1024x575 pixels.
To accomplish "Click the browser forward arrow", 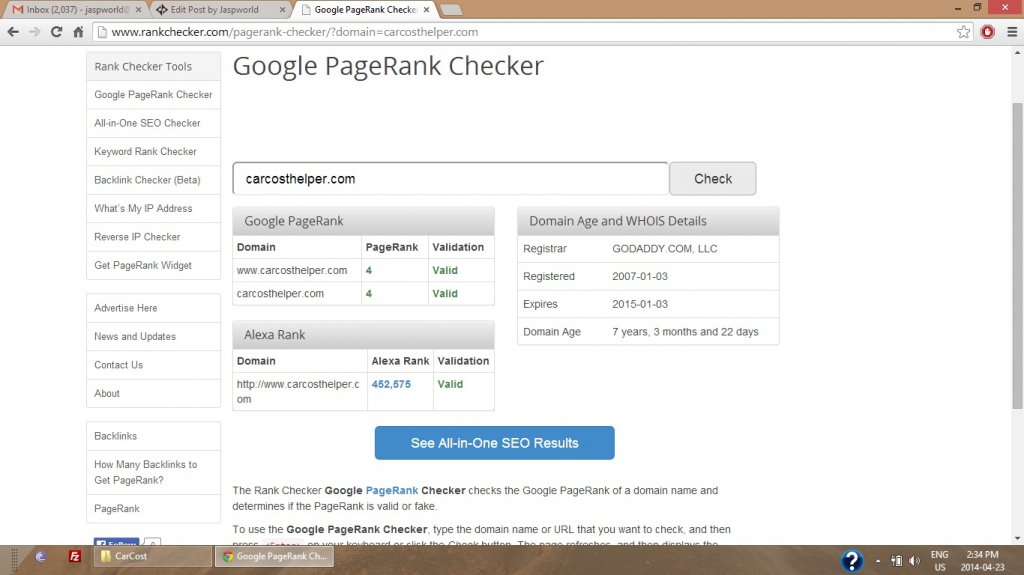I will point(34,31).
